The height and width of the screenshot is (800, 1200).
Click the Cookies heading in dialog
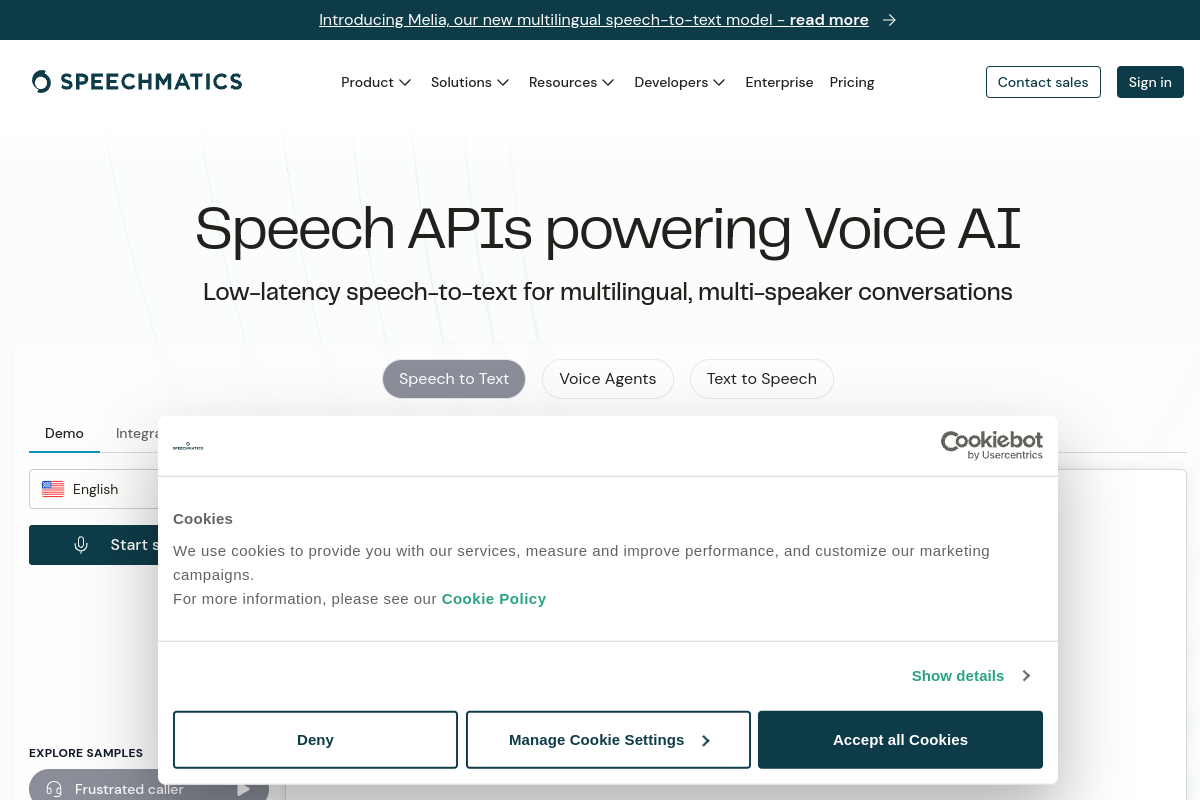203,519
